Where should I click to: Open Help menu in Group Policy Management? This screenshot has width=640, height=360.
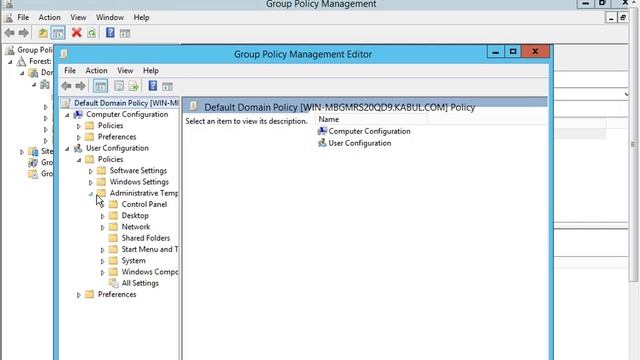click(x=141, y=18)
